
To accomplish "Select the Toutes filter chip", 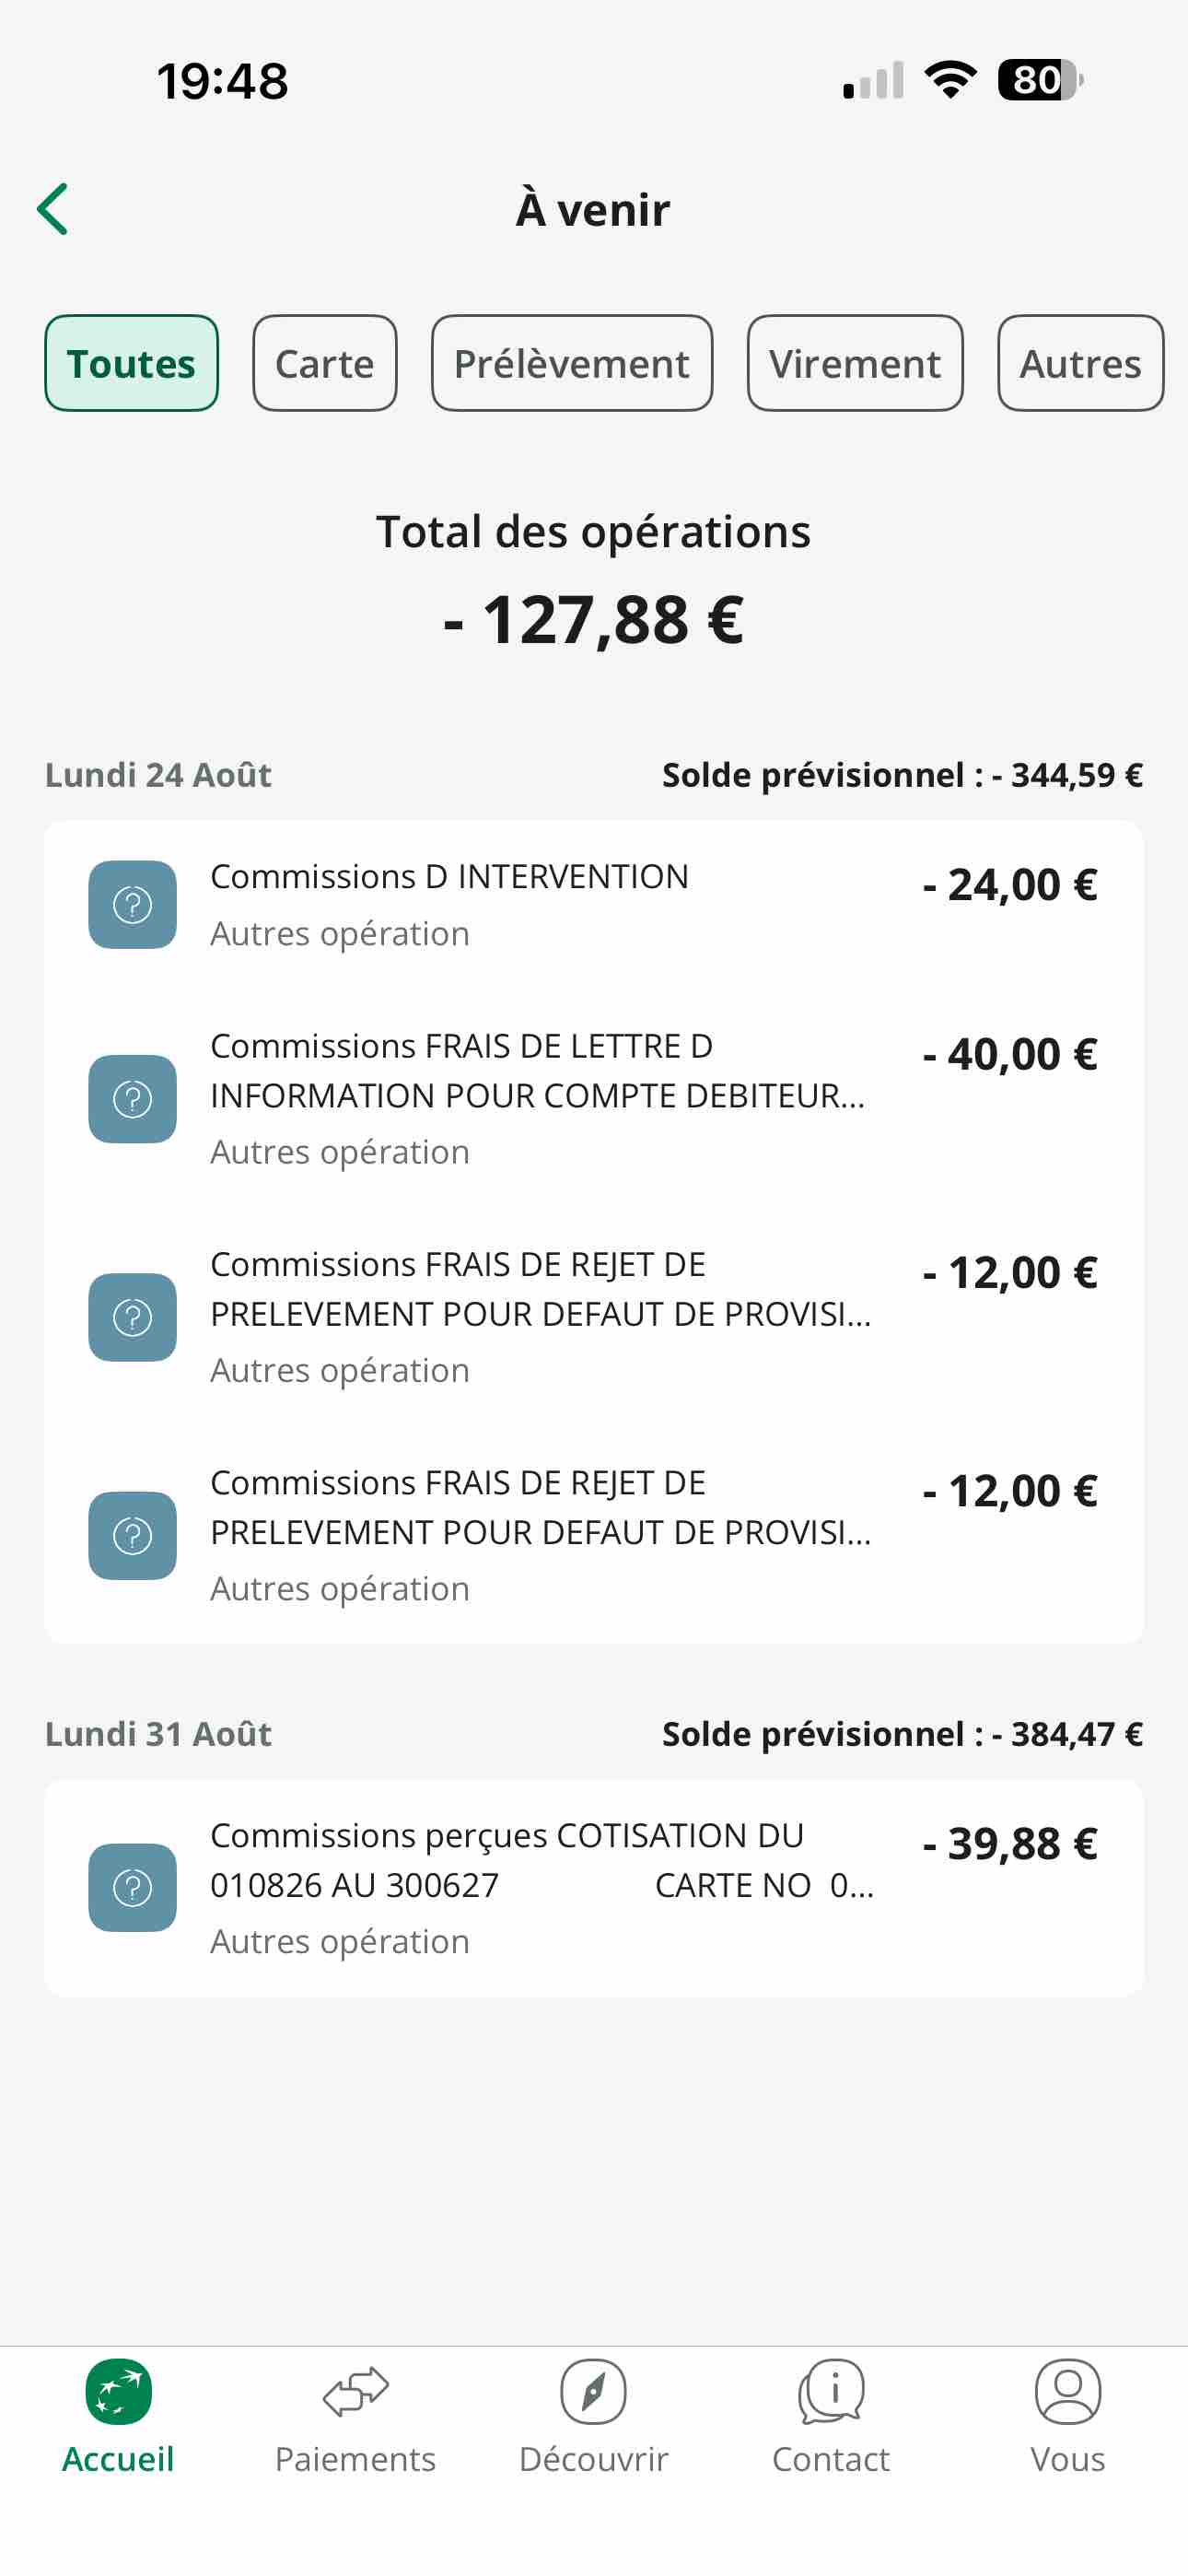I will point(131,363).
